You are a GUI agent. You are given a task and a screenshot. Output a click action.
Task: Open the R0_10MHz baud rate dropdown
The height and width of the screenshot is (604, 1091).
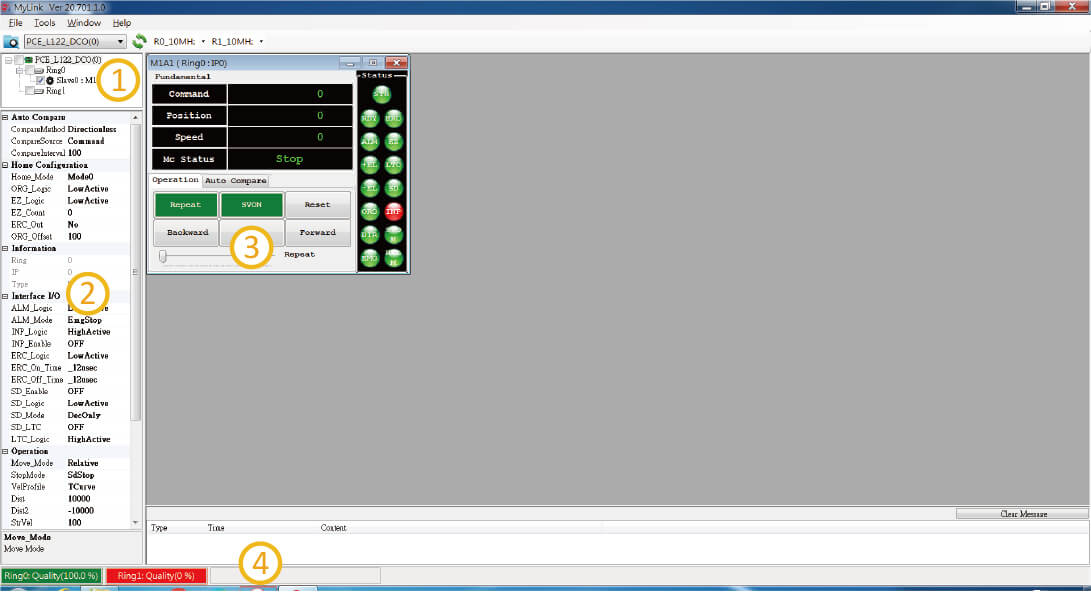pos(203,42)
